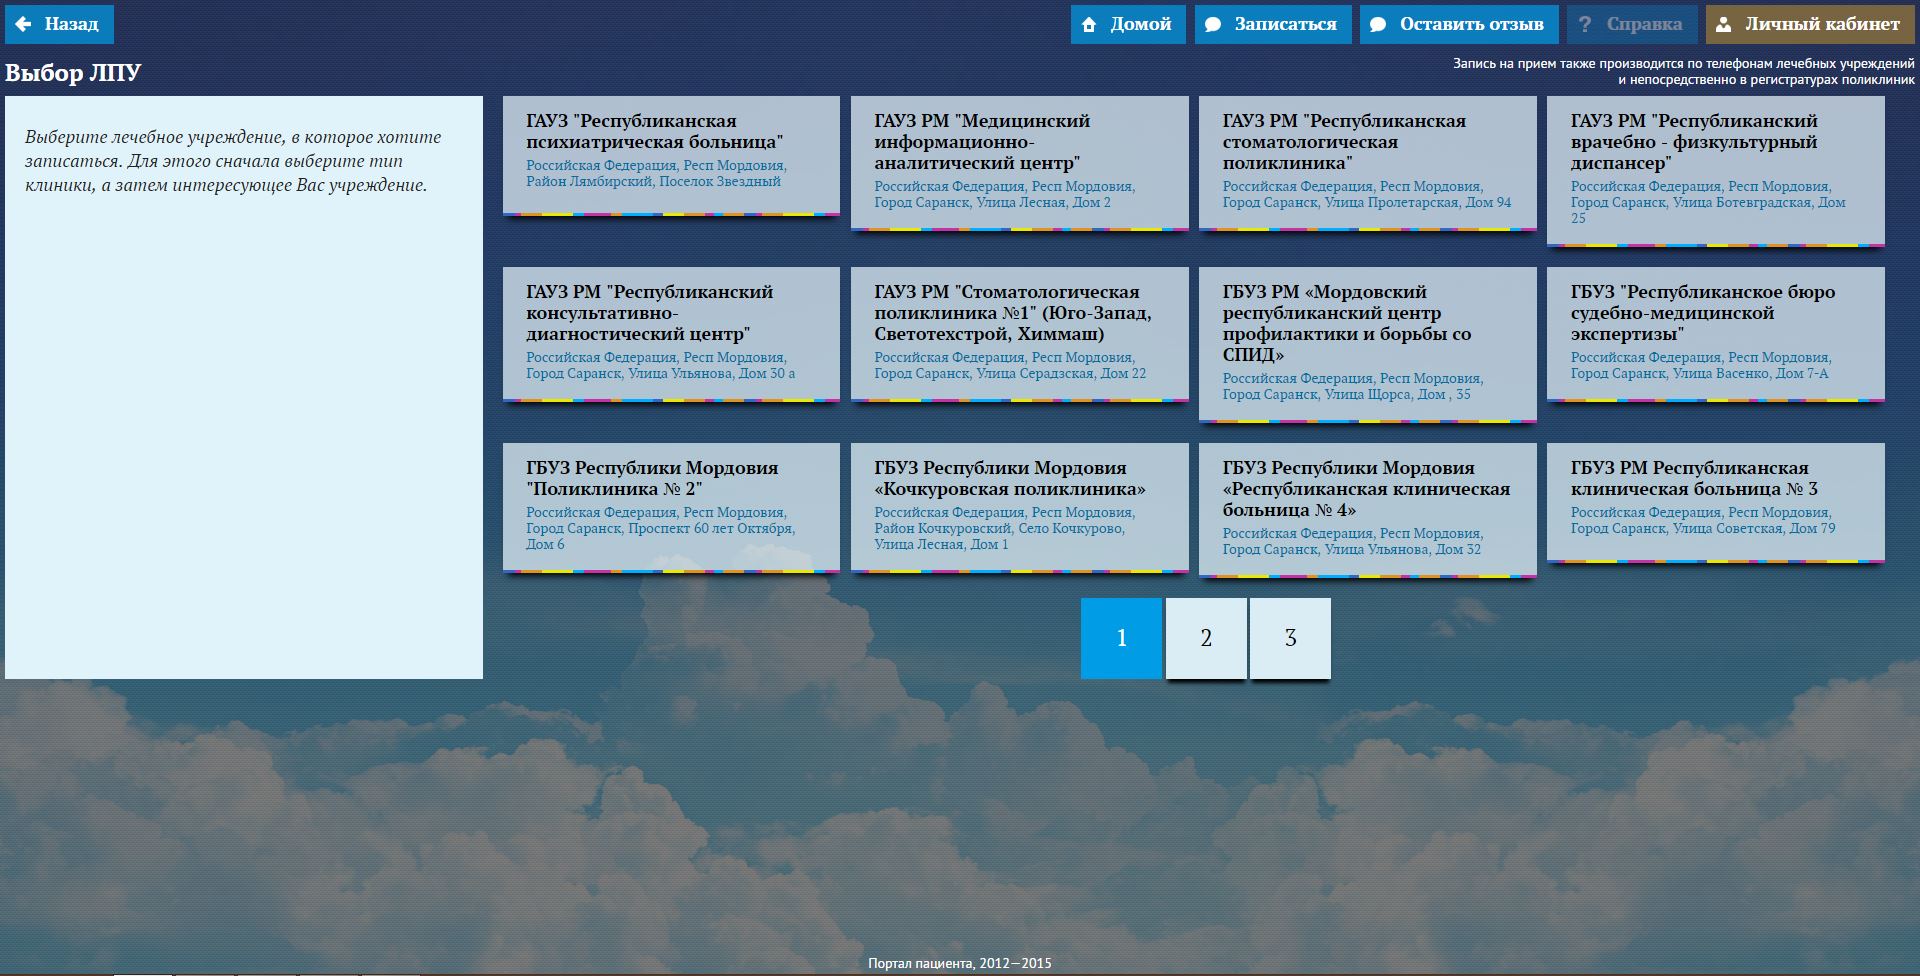The image size is (1920, 976).
Task: Select Республиканское бюро судебно-медицинской экспертизы
Action: pos(1715,334)
